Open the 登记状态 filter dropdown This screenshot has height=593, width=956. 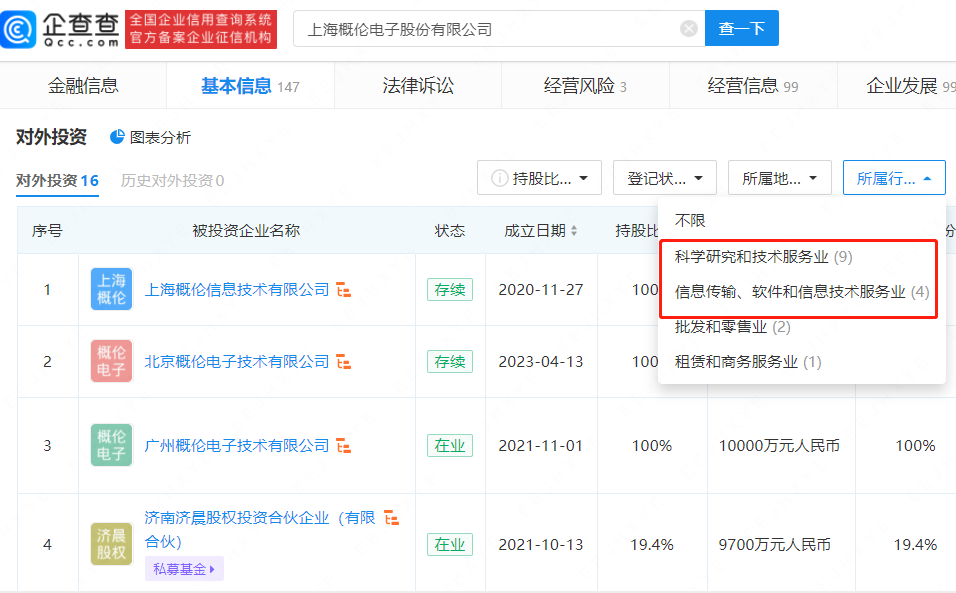click(665, 178)
